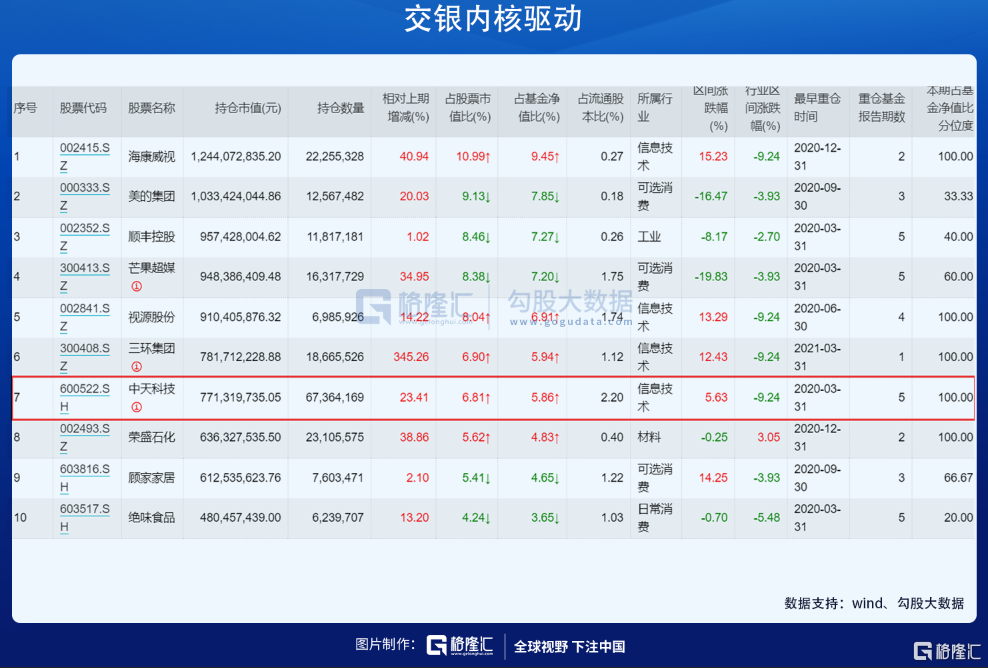Click the date 2021-03-31 for 三环集团
The image size is (988, 668).
point(817,357)
